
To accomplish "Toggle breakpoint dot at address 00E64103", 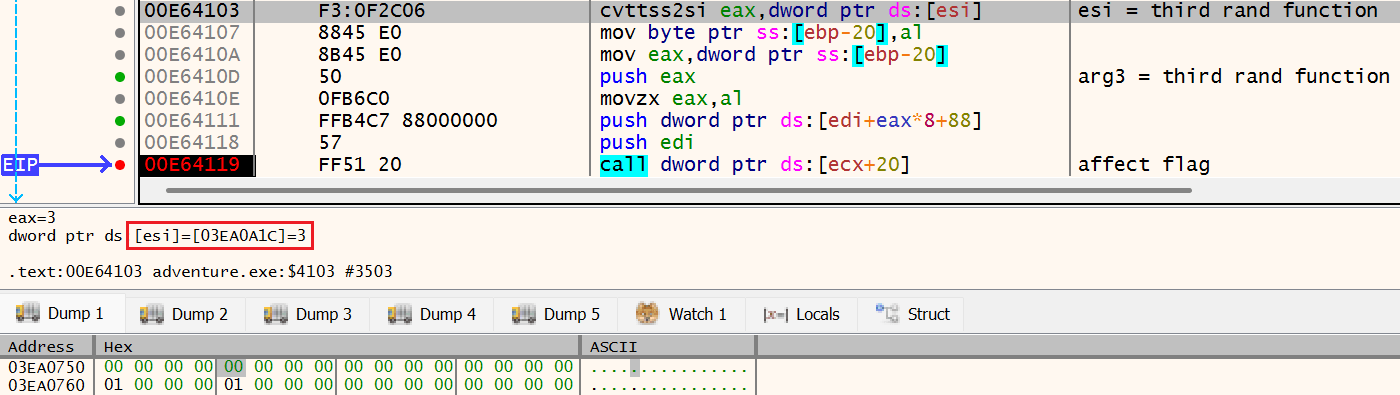I will click(x=121, y=11).
